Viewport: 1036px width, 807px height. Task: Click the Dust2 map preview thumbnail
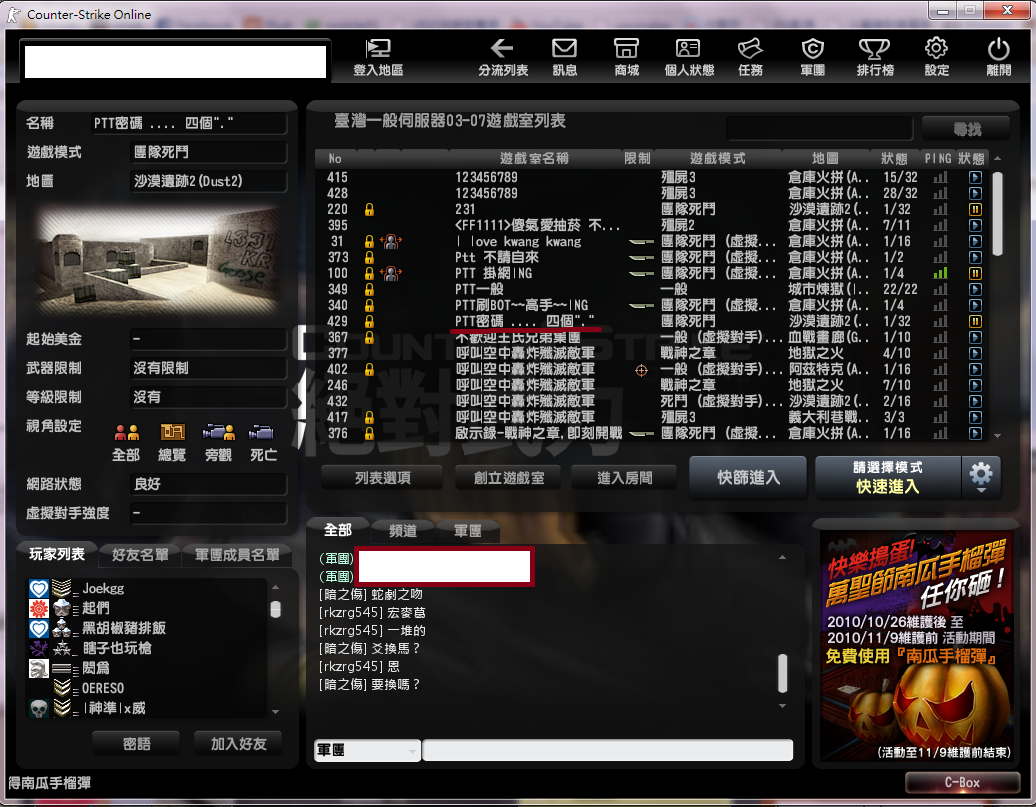click(x=159, y=259)
